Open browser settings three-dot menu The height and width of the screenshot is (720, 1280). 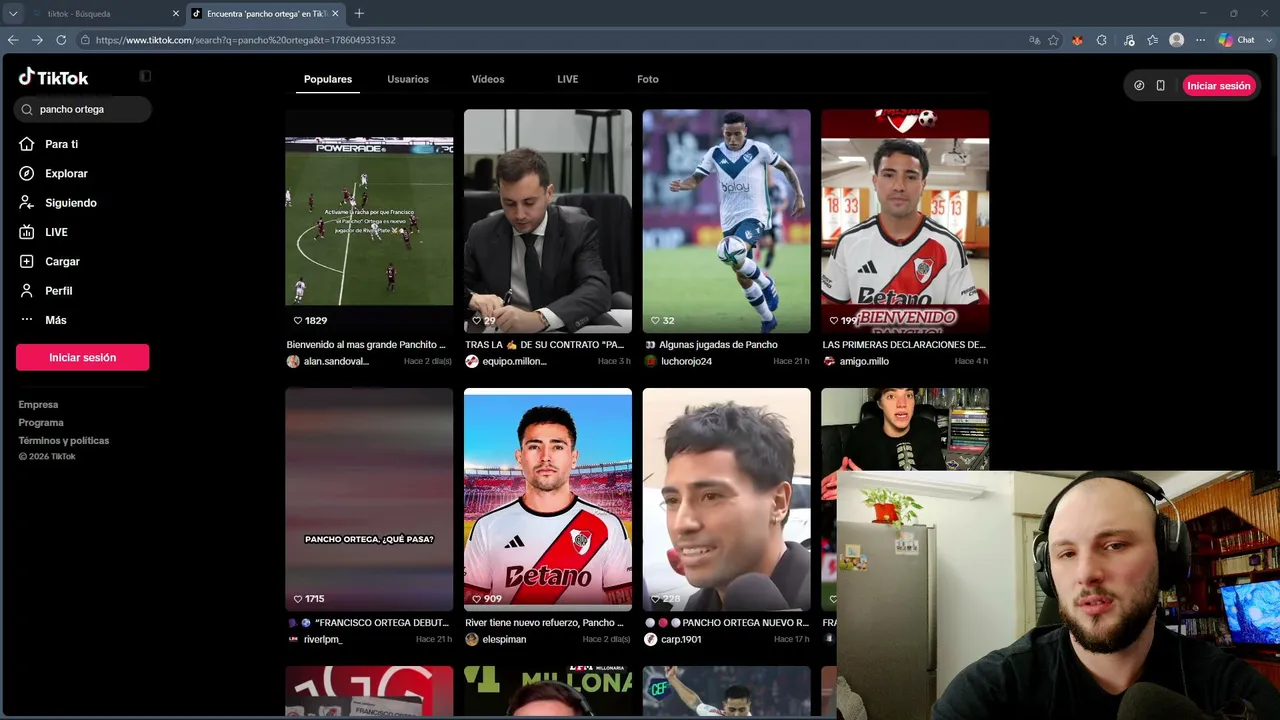[1201, 40]
